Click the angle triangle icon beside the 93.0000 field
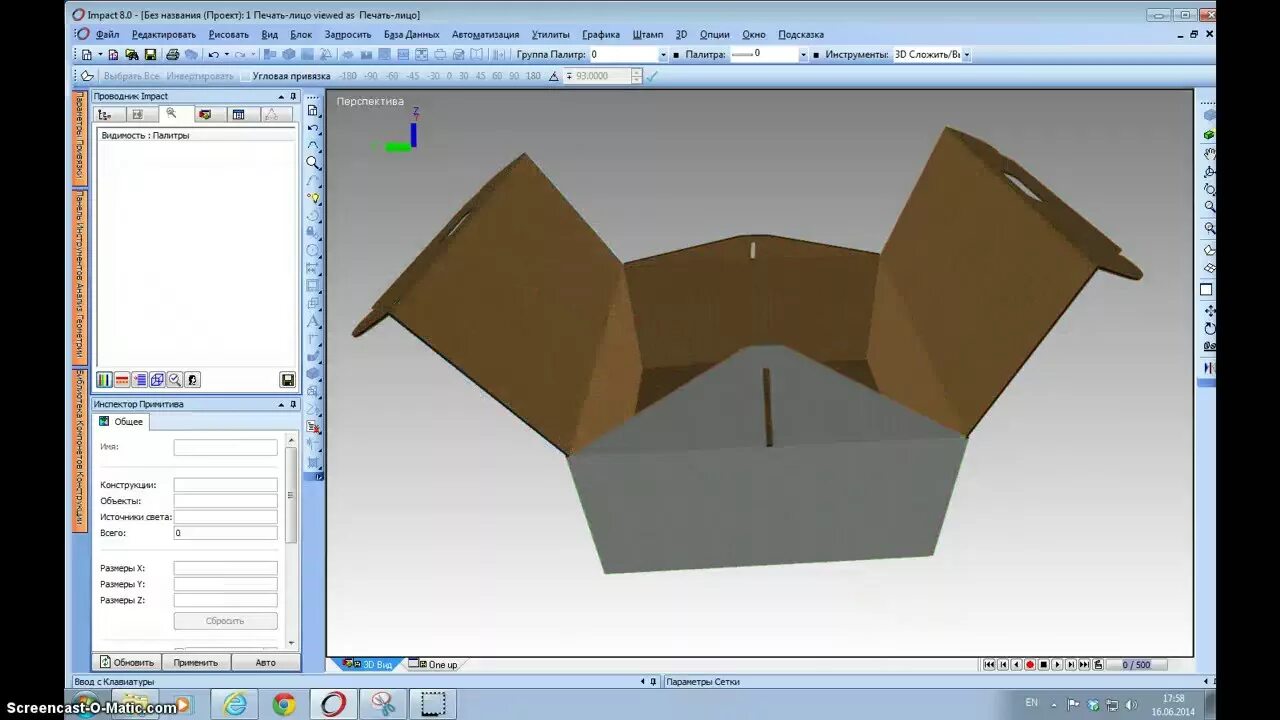The image size is (1280, 720). (x=553, y=76)
